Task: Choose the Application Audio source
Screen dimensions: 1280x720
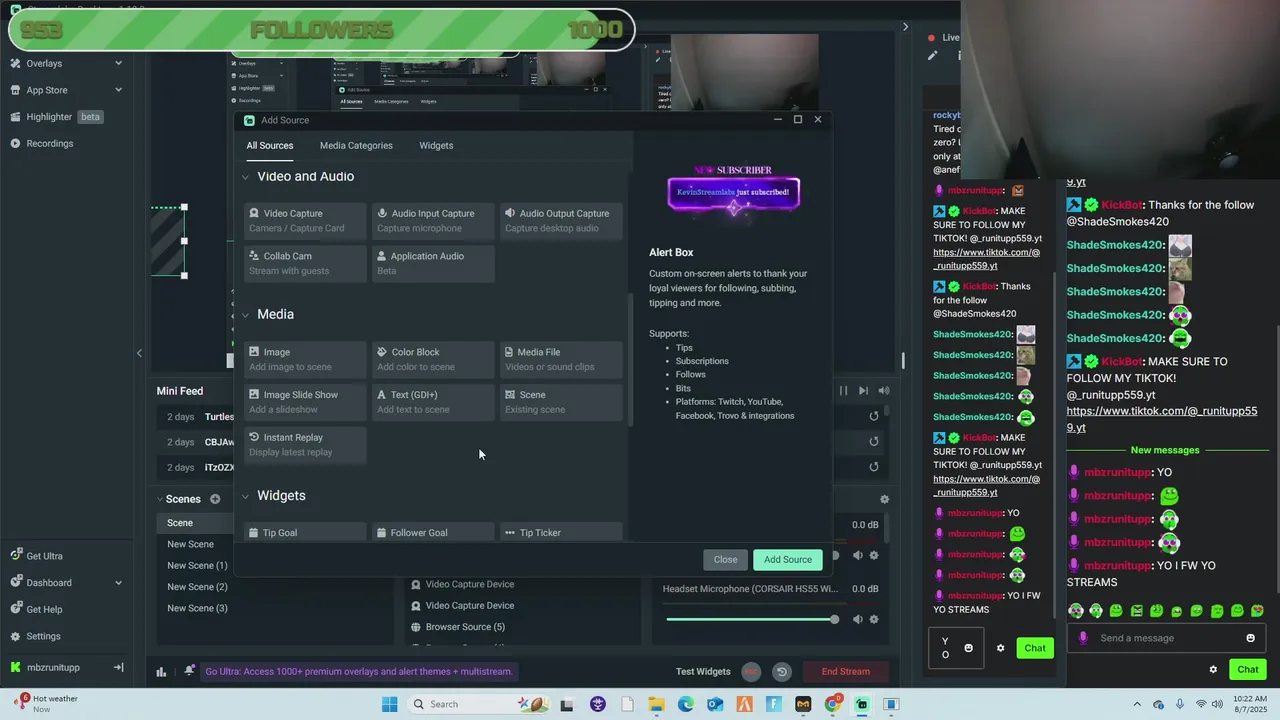Action: coord(433,263)
